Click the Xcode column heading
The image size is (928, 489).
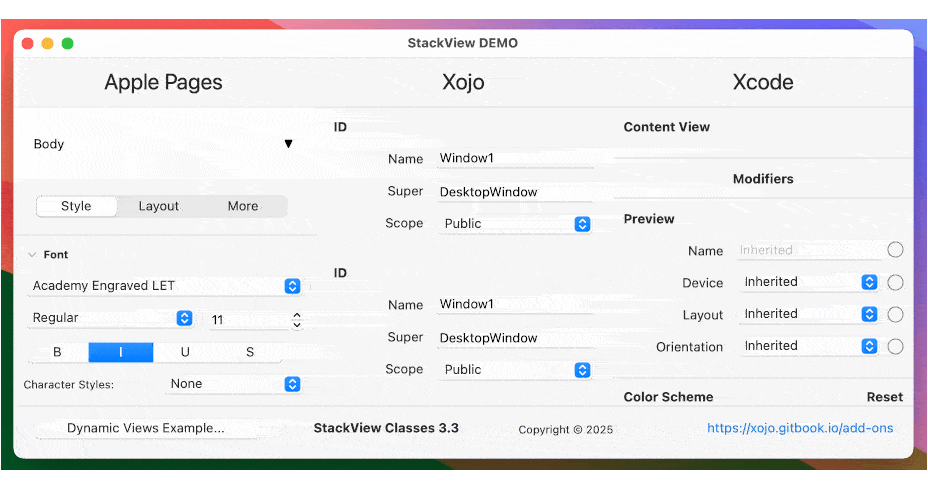pyautogui.click(x=763, y=82)
